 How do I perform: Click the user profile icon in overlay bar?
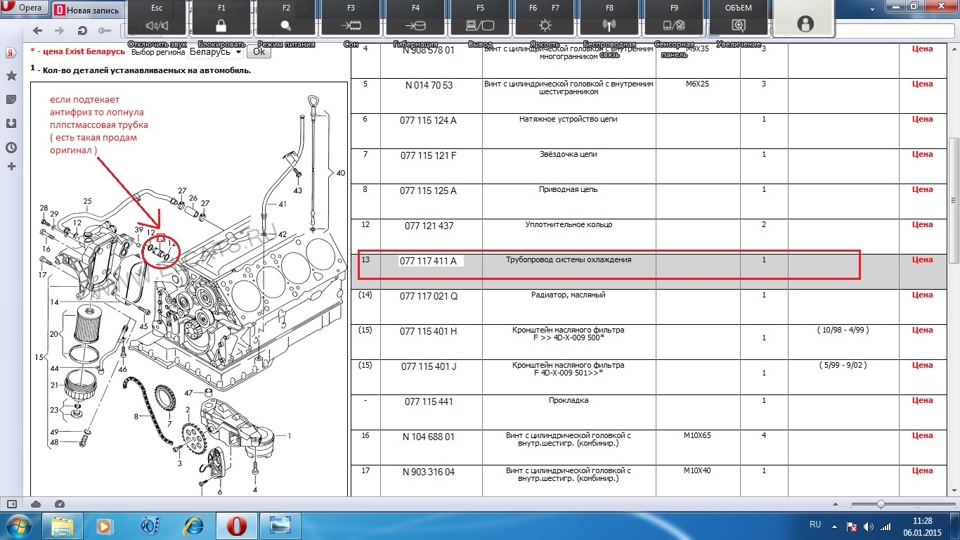pyautogui.click(x=805, y=23)
